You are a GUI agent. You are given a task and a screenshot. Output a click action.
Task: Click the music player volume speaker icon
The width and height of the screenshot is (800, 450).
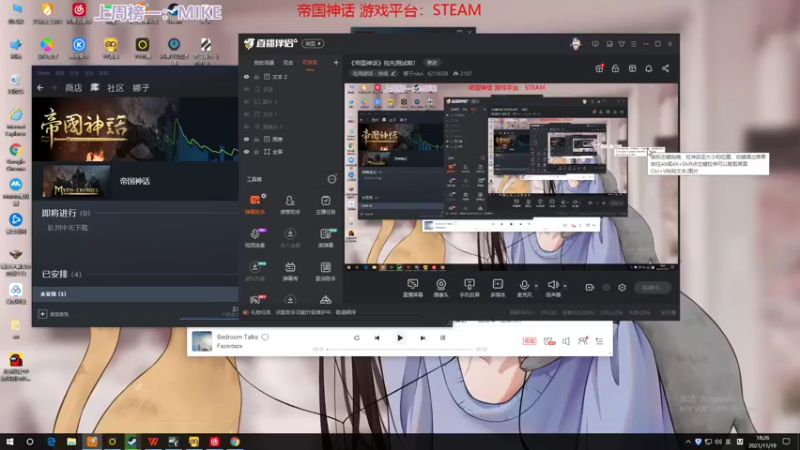(x=566, y=341)
